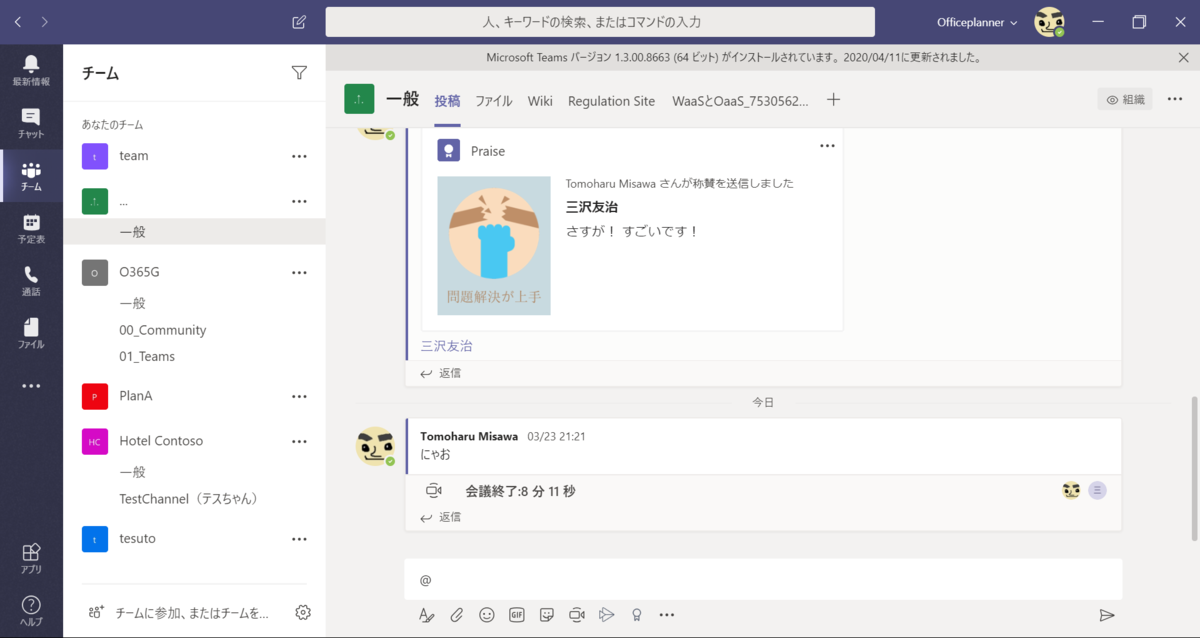Click the 三沢友治 mention link
Image resolution: width=1200 pixels, height=638 pixels.
click(447, 346)
